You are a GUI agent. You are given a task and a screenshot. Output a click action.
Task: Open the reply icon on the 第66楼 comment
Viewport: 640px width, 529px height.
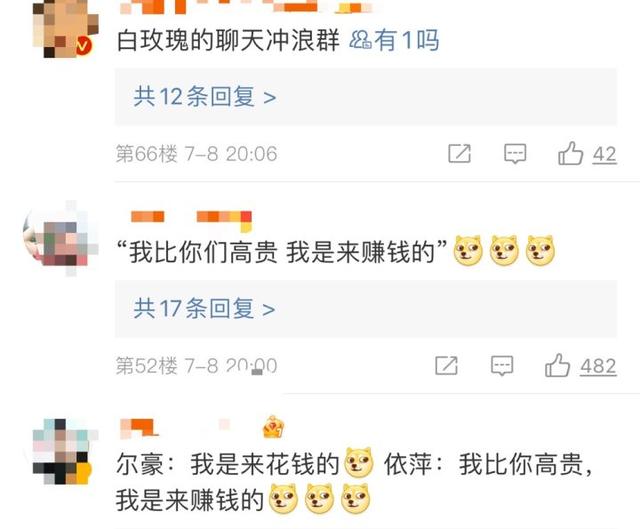[x=515, y=154]
